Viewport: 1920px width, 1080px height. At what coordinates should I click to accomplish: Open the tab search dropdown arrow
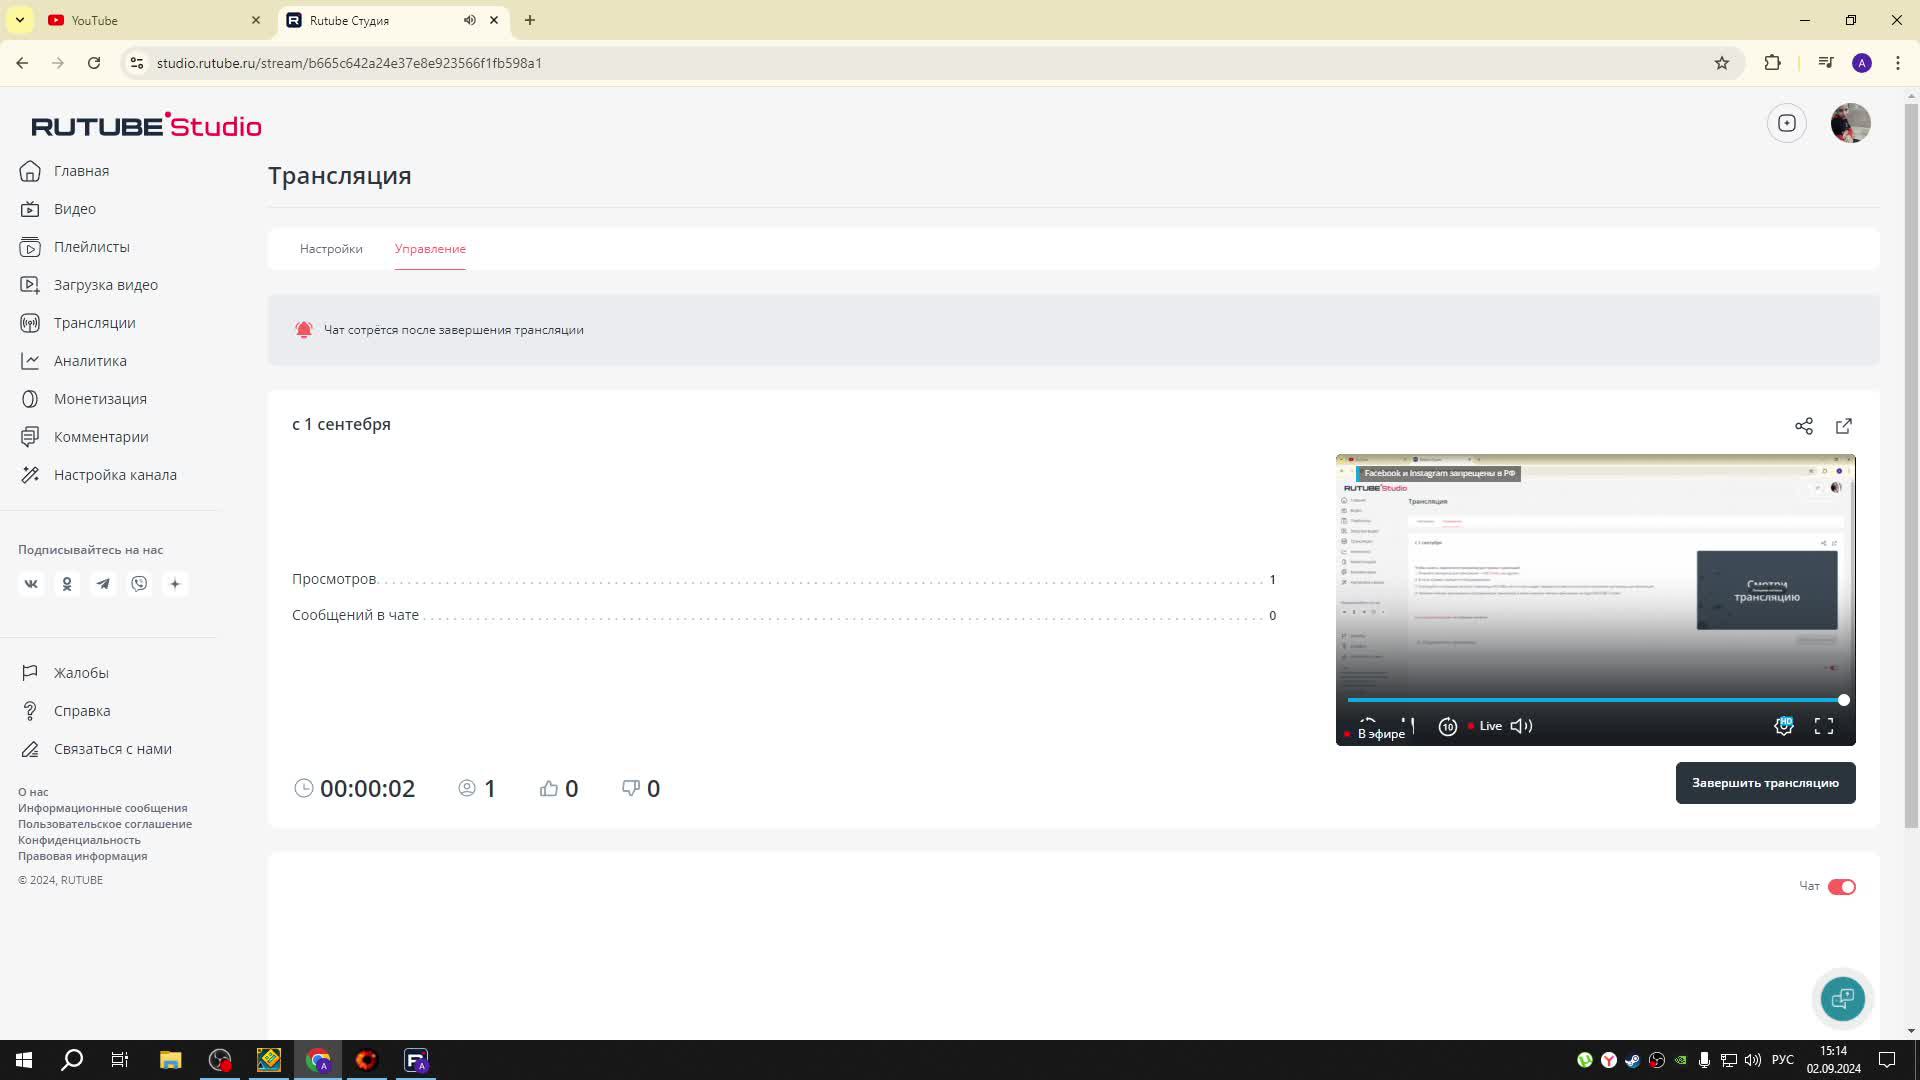[20, 20]
